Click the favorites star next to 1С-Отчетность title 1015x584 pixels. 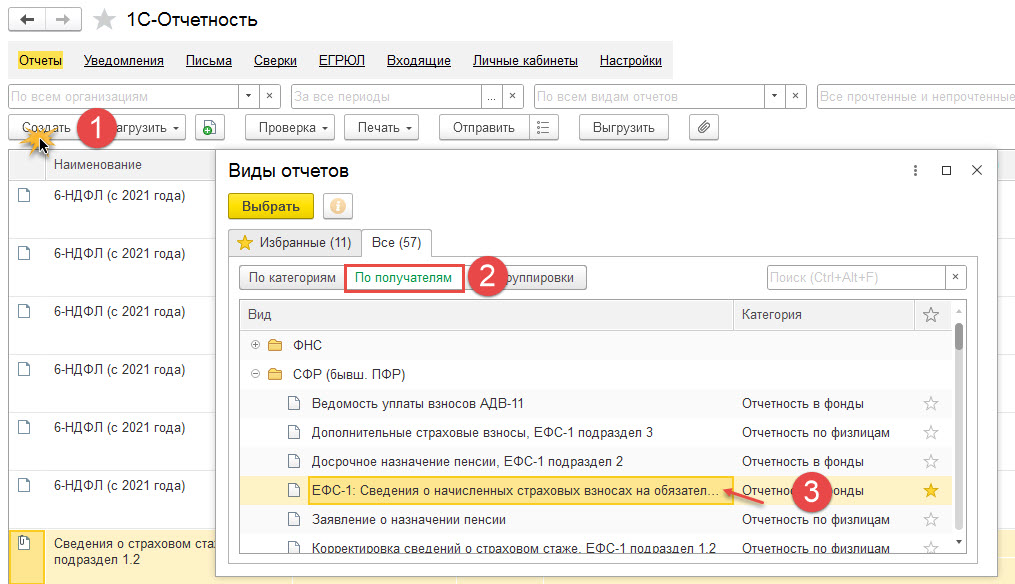pos(103,20)
